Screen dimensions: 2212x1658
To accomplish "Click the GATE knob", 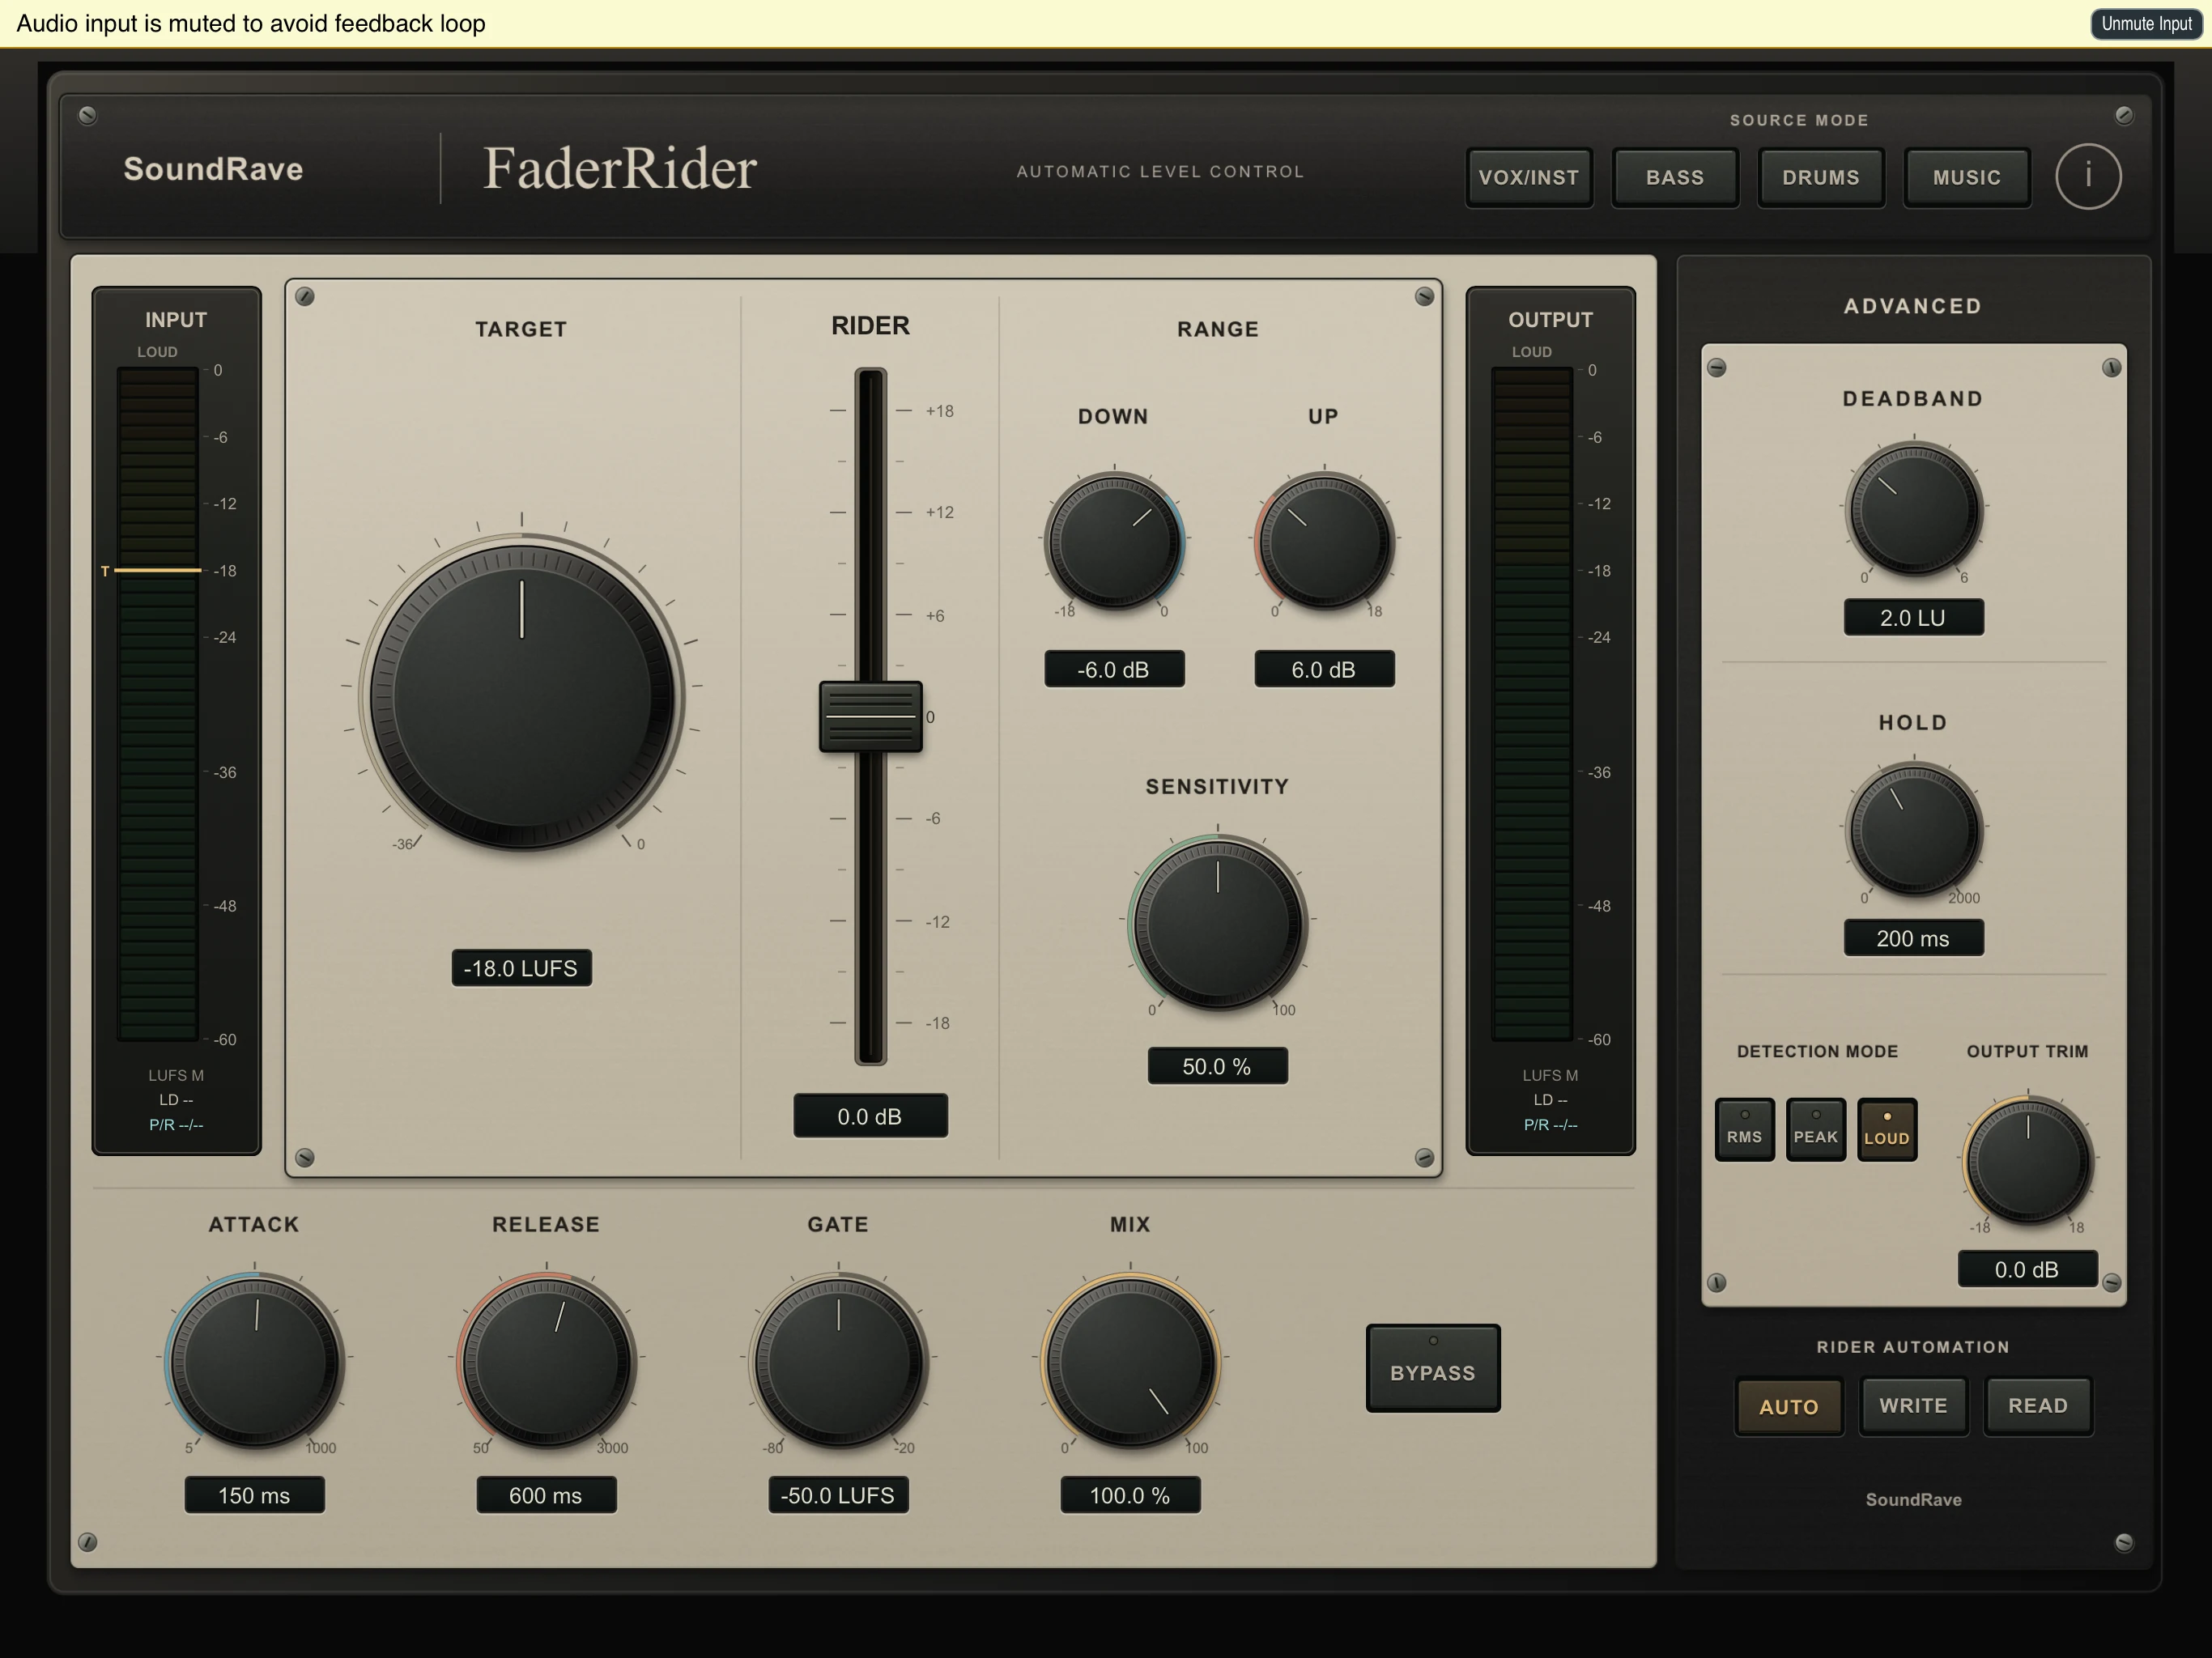I will coord(838,1362).
